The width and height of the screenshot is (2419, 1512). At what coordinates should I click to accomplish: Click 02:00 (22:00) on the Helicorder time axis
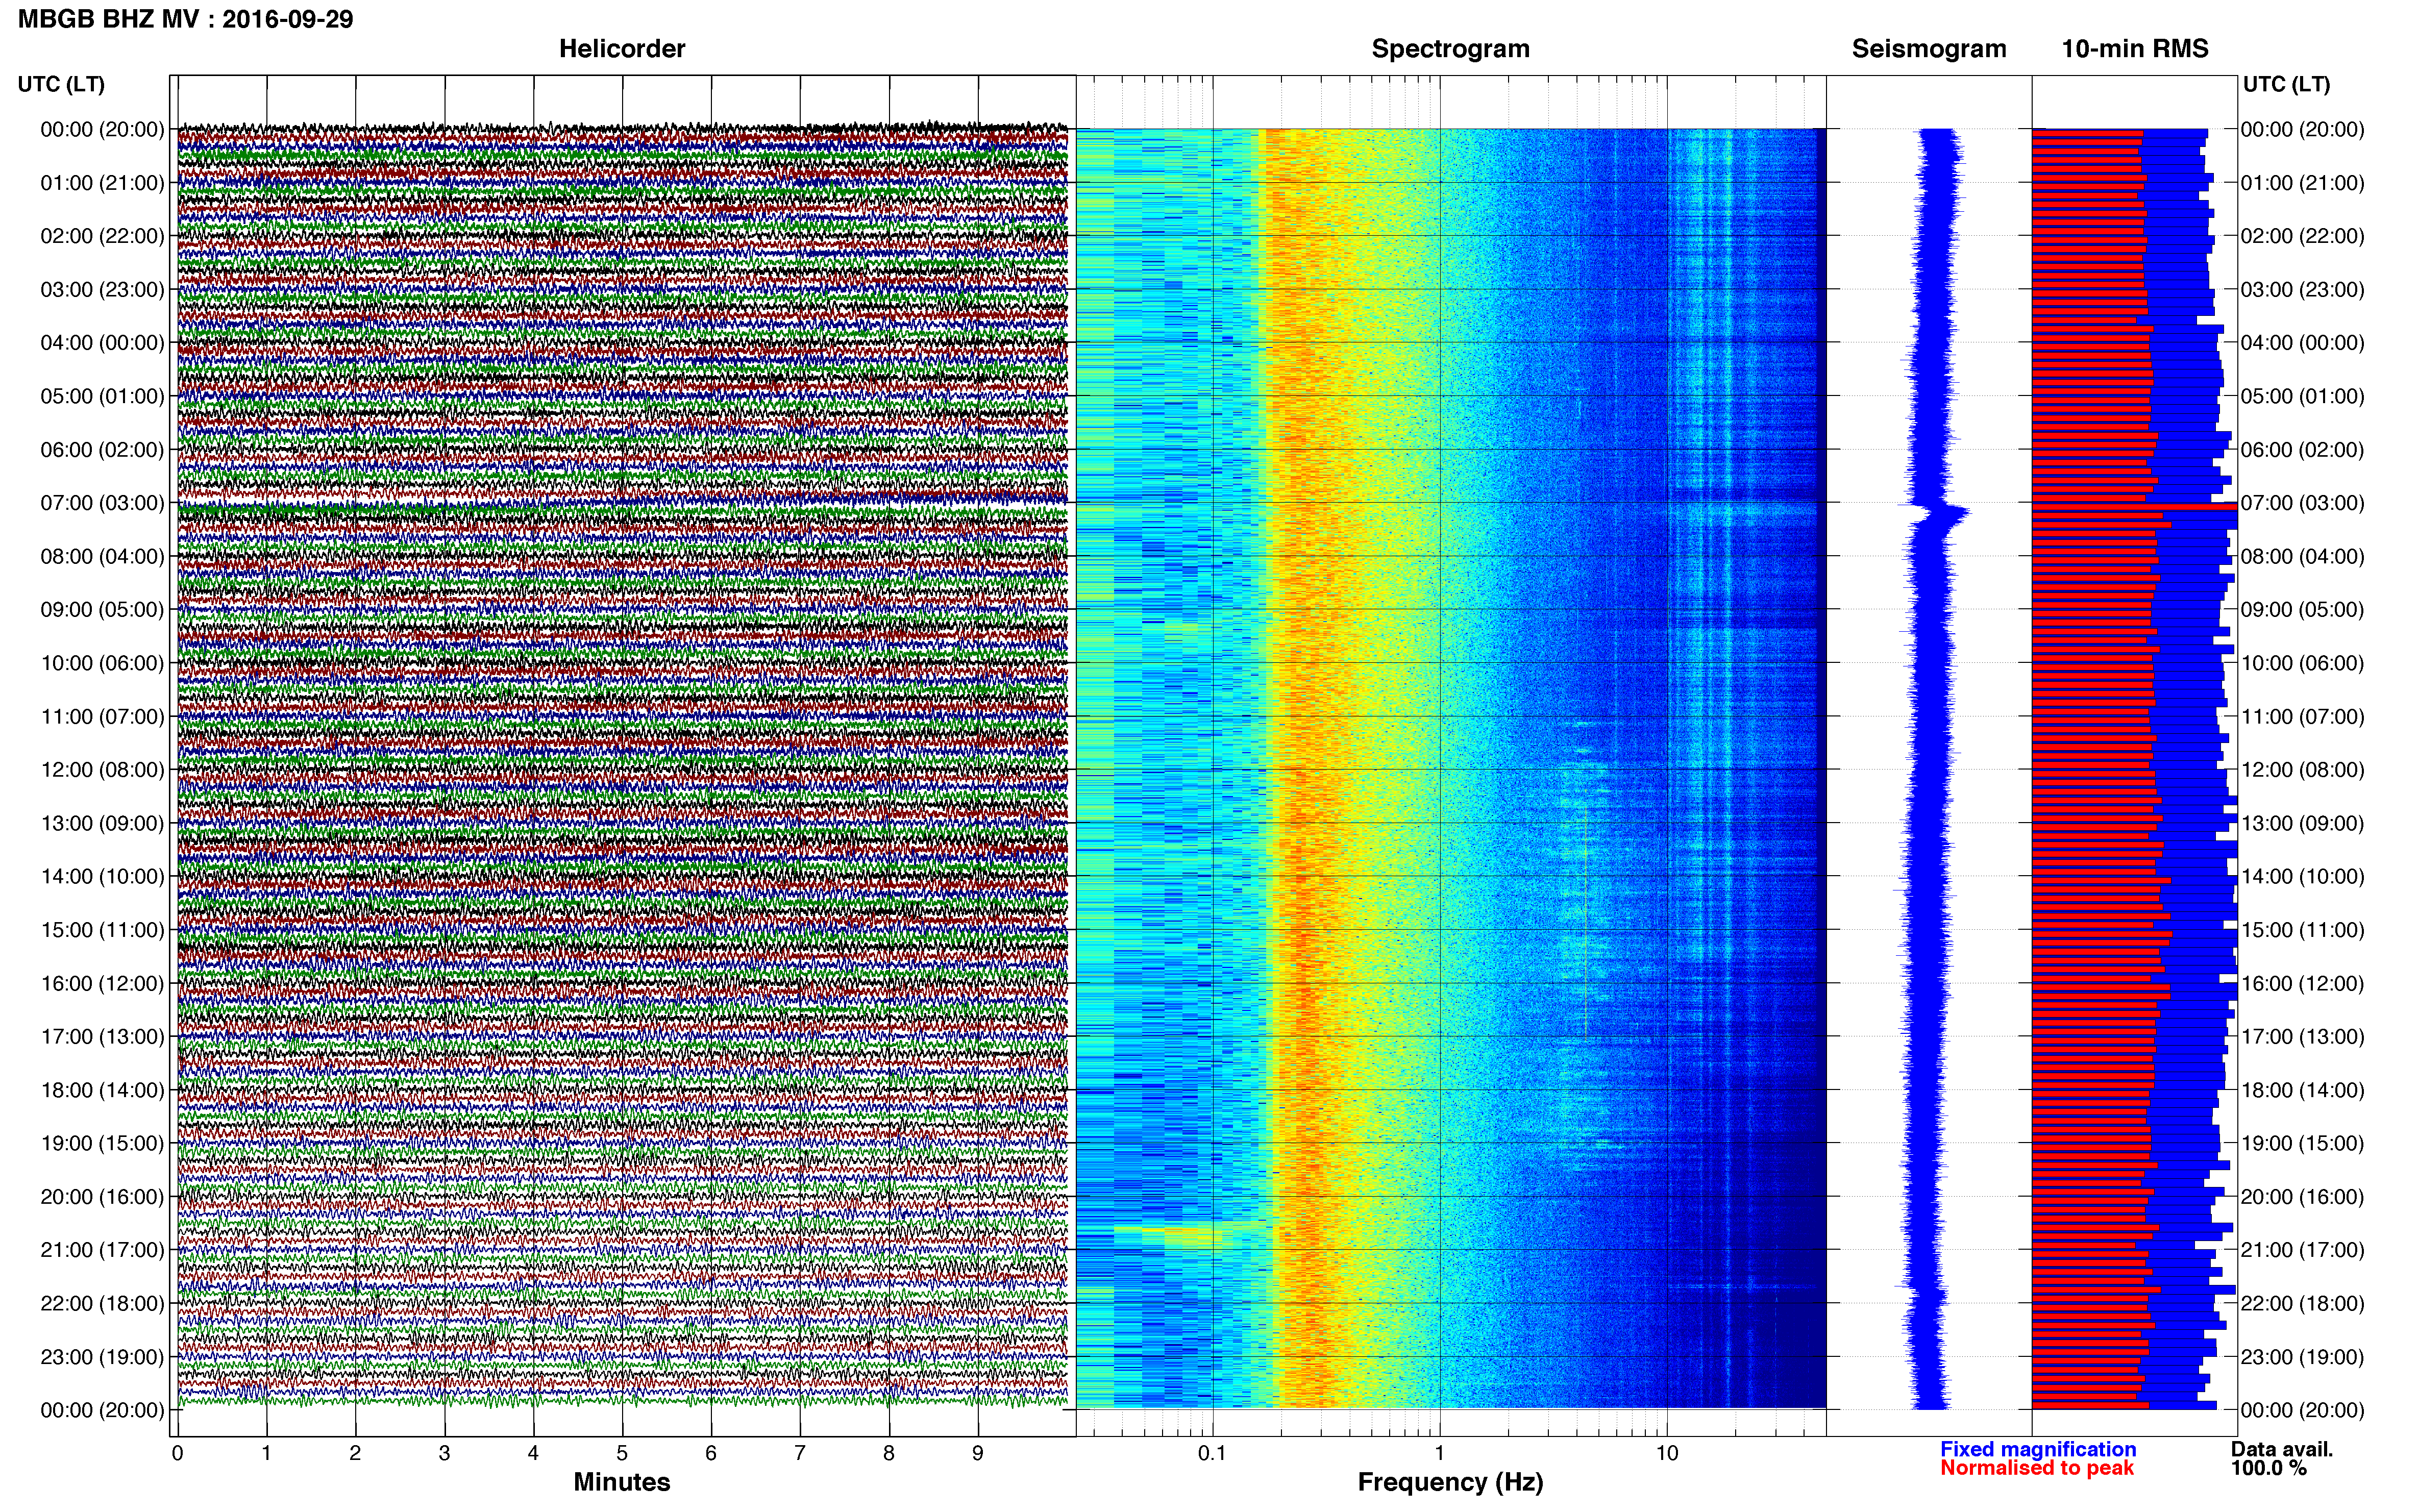point(102,236)
